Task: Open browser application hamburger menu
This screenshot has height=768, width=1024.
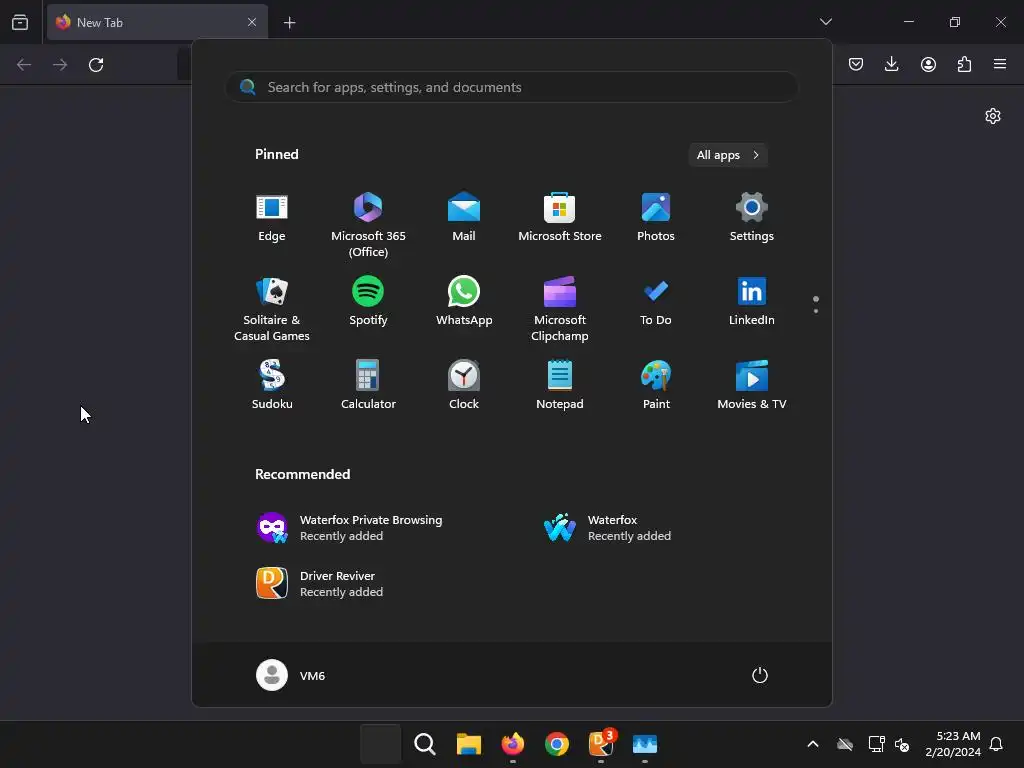Action: click(1000, 64)
